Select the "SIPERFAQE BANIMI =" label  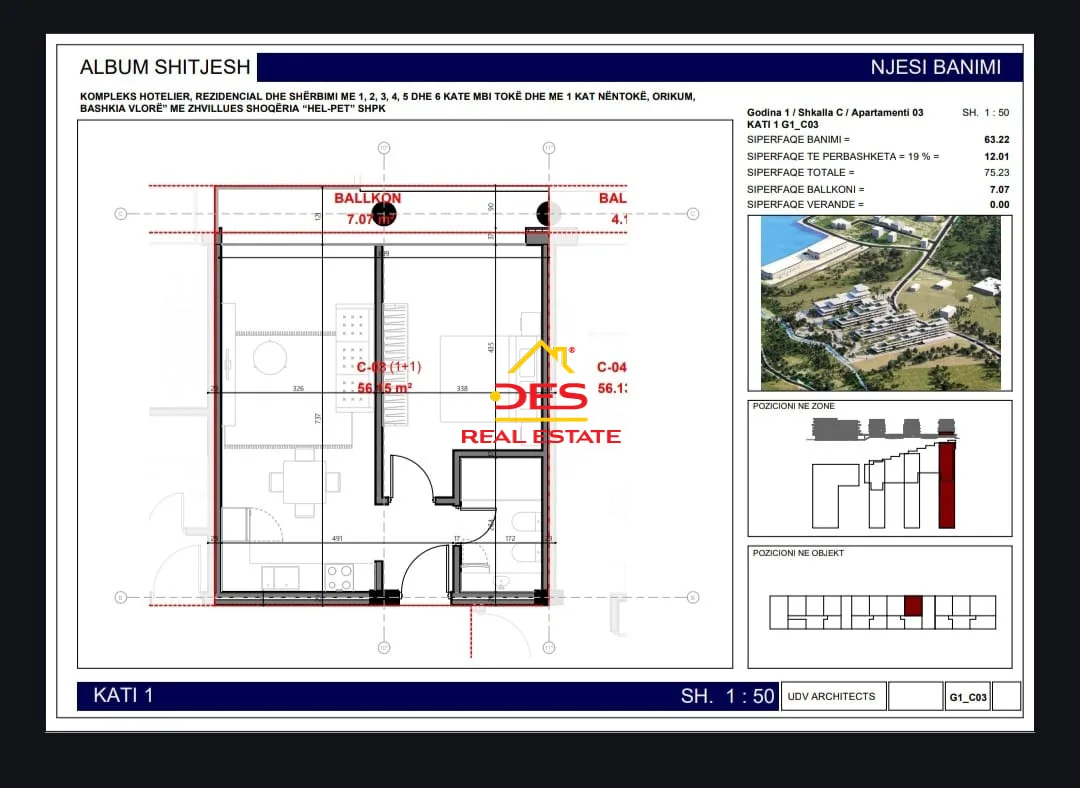[798, 139]
